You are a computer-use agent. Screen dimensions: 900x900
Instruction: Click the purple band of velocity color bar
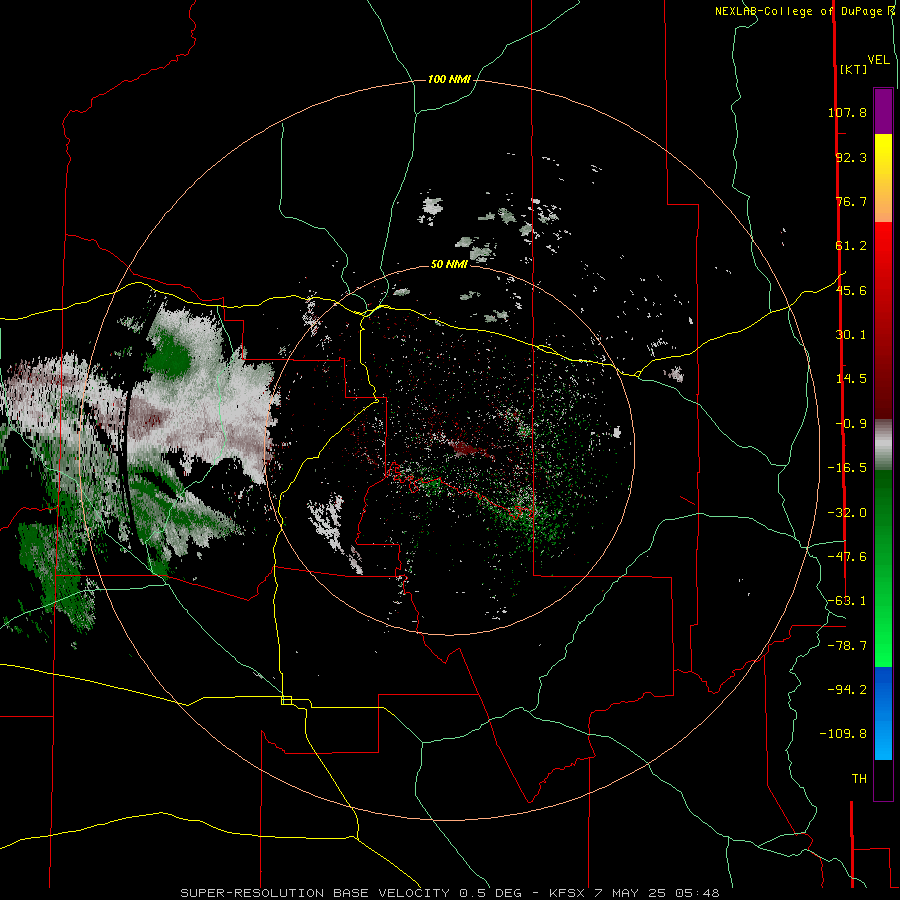(883, 111)
